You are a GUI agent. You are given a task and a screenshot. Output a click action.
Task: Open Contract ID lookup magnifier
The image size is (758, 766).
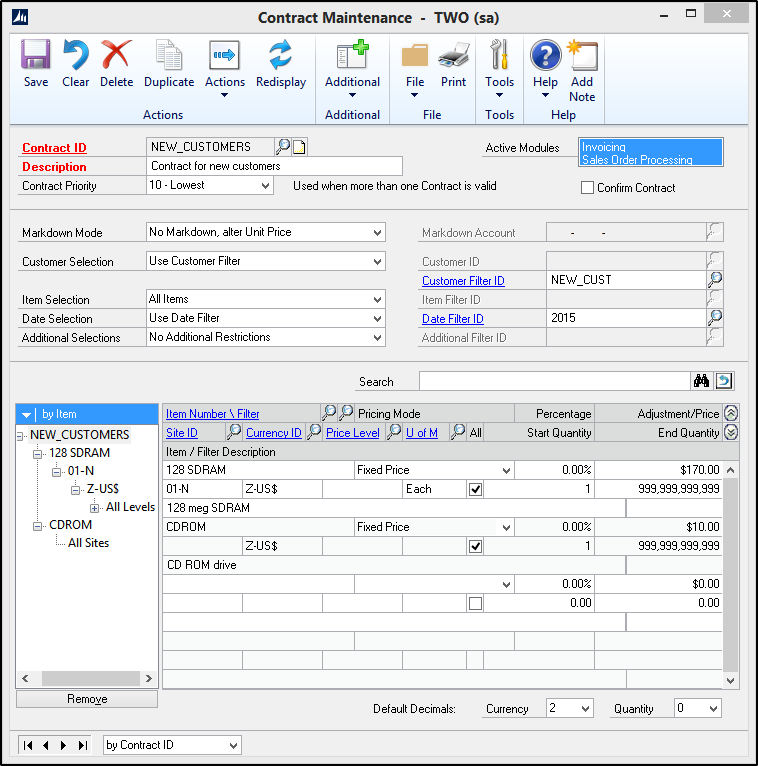[282, 146]
